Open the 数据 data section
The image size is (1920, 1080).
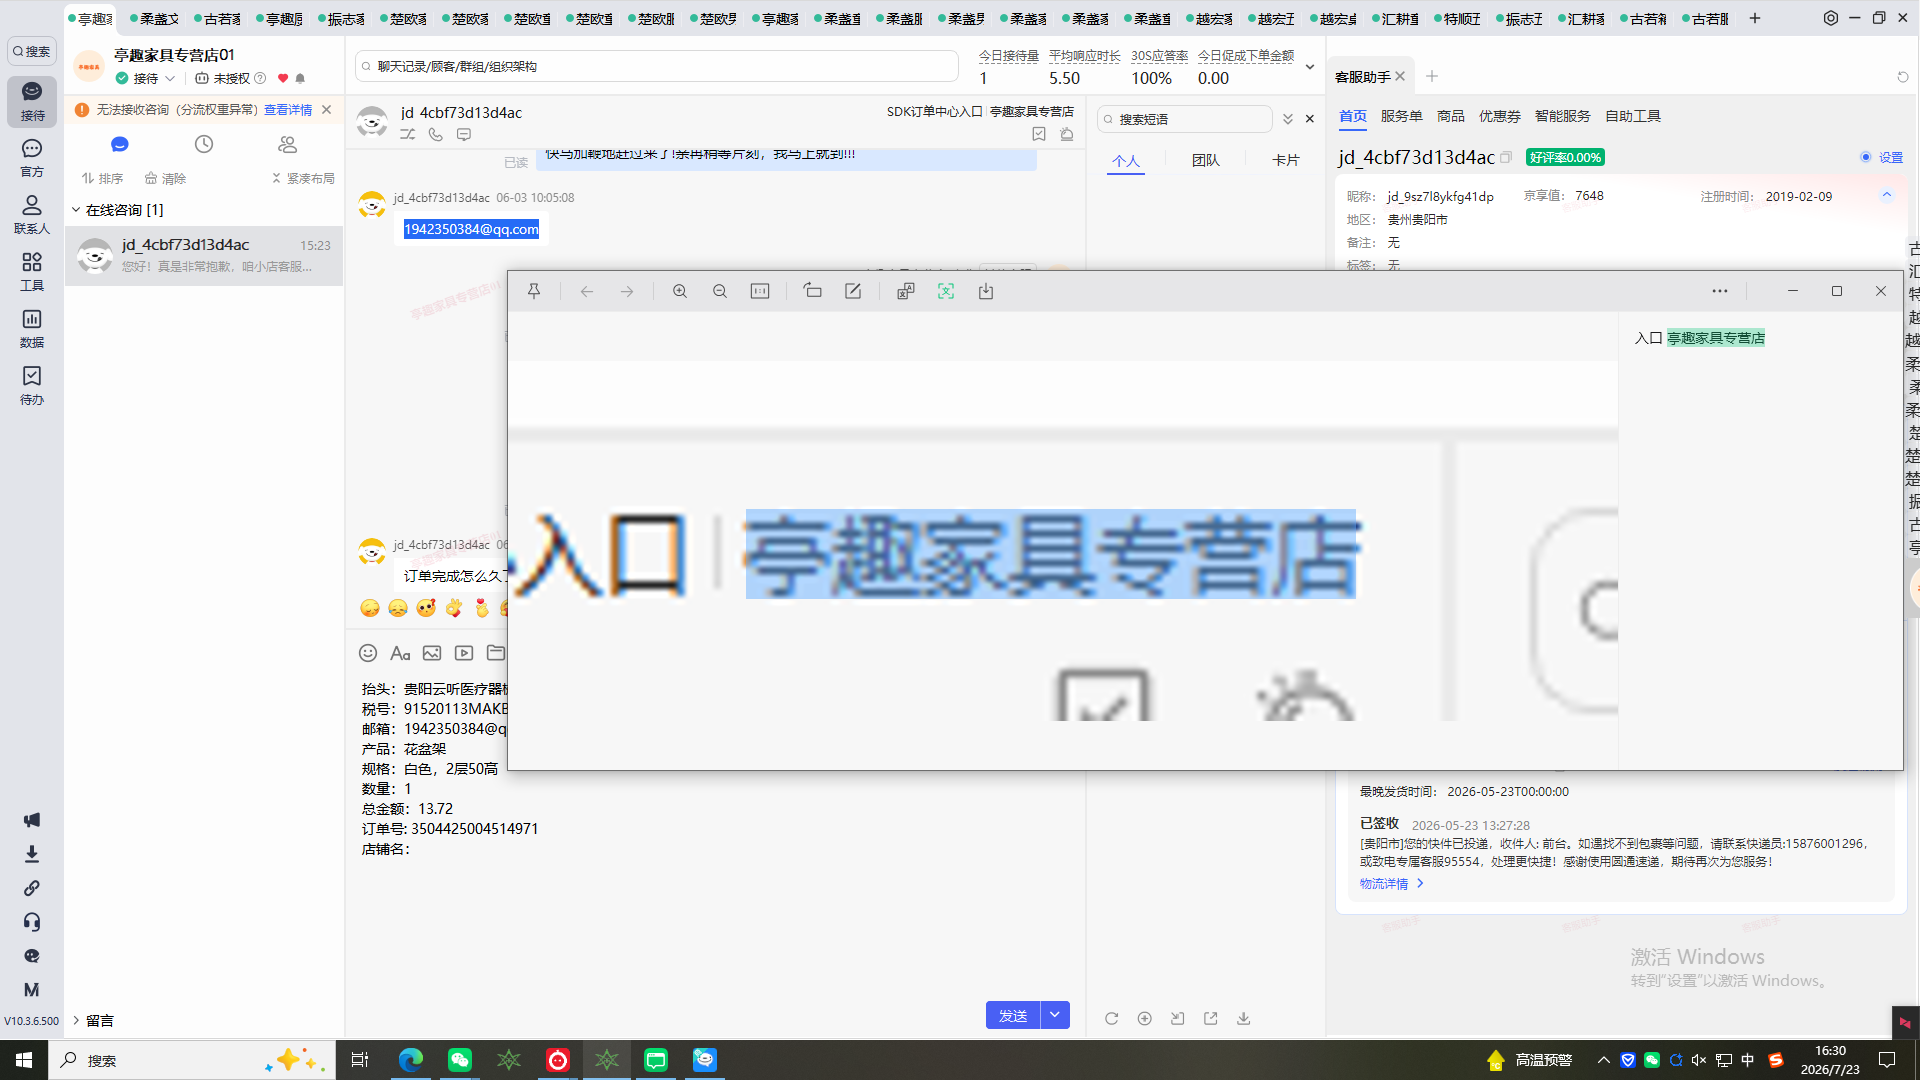[x=32, y=329]
